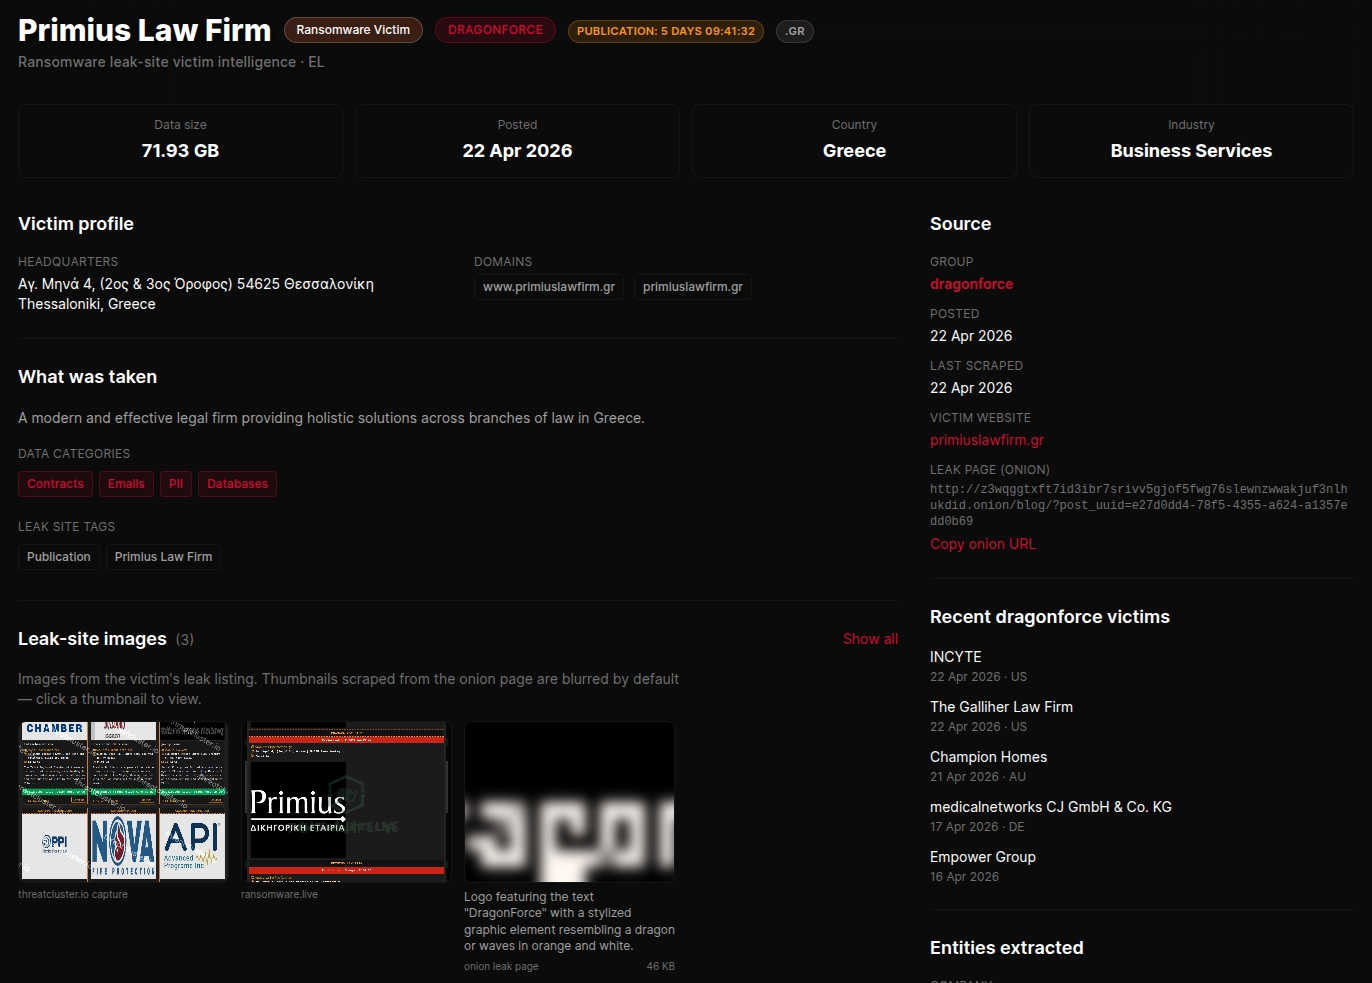Click the publication countdown badge

(x=666, y=31)
